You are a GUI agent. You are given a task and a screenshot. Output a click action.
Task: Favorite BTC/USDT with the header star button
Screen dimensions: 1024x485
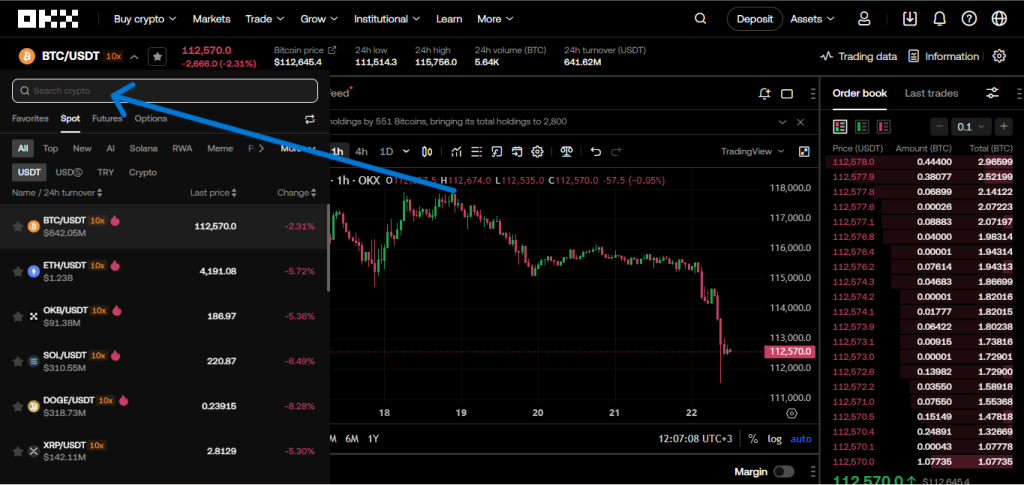[x=157, y=57]
